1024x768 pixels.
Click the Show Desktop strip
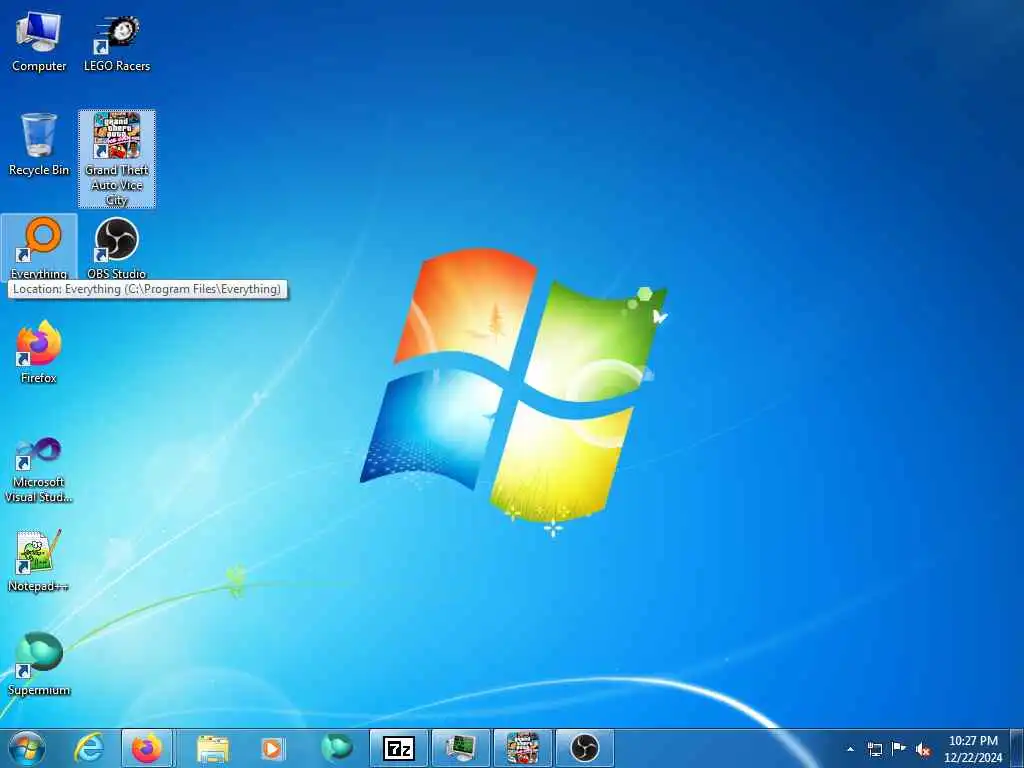click(1017, 748)
